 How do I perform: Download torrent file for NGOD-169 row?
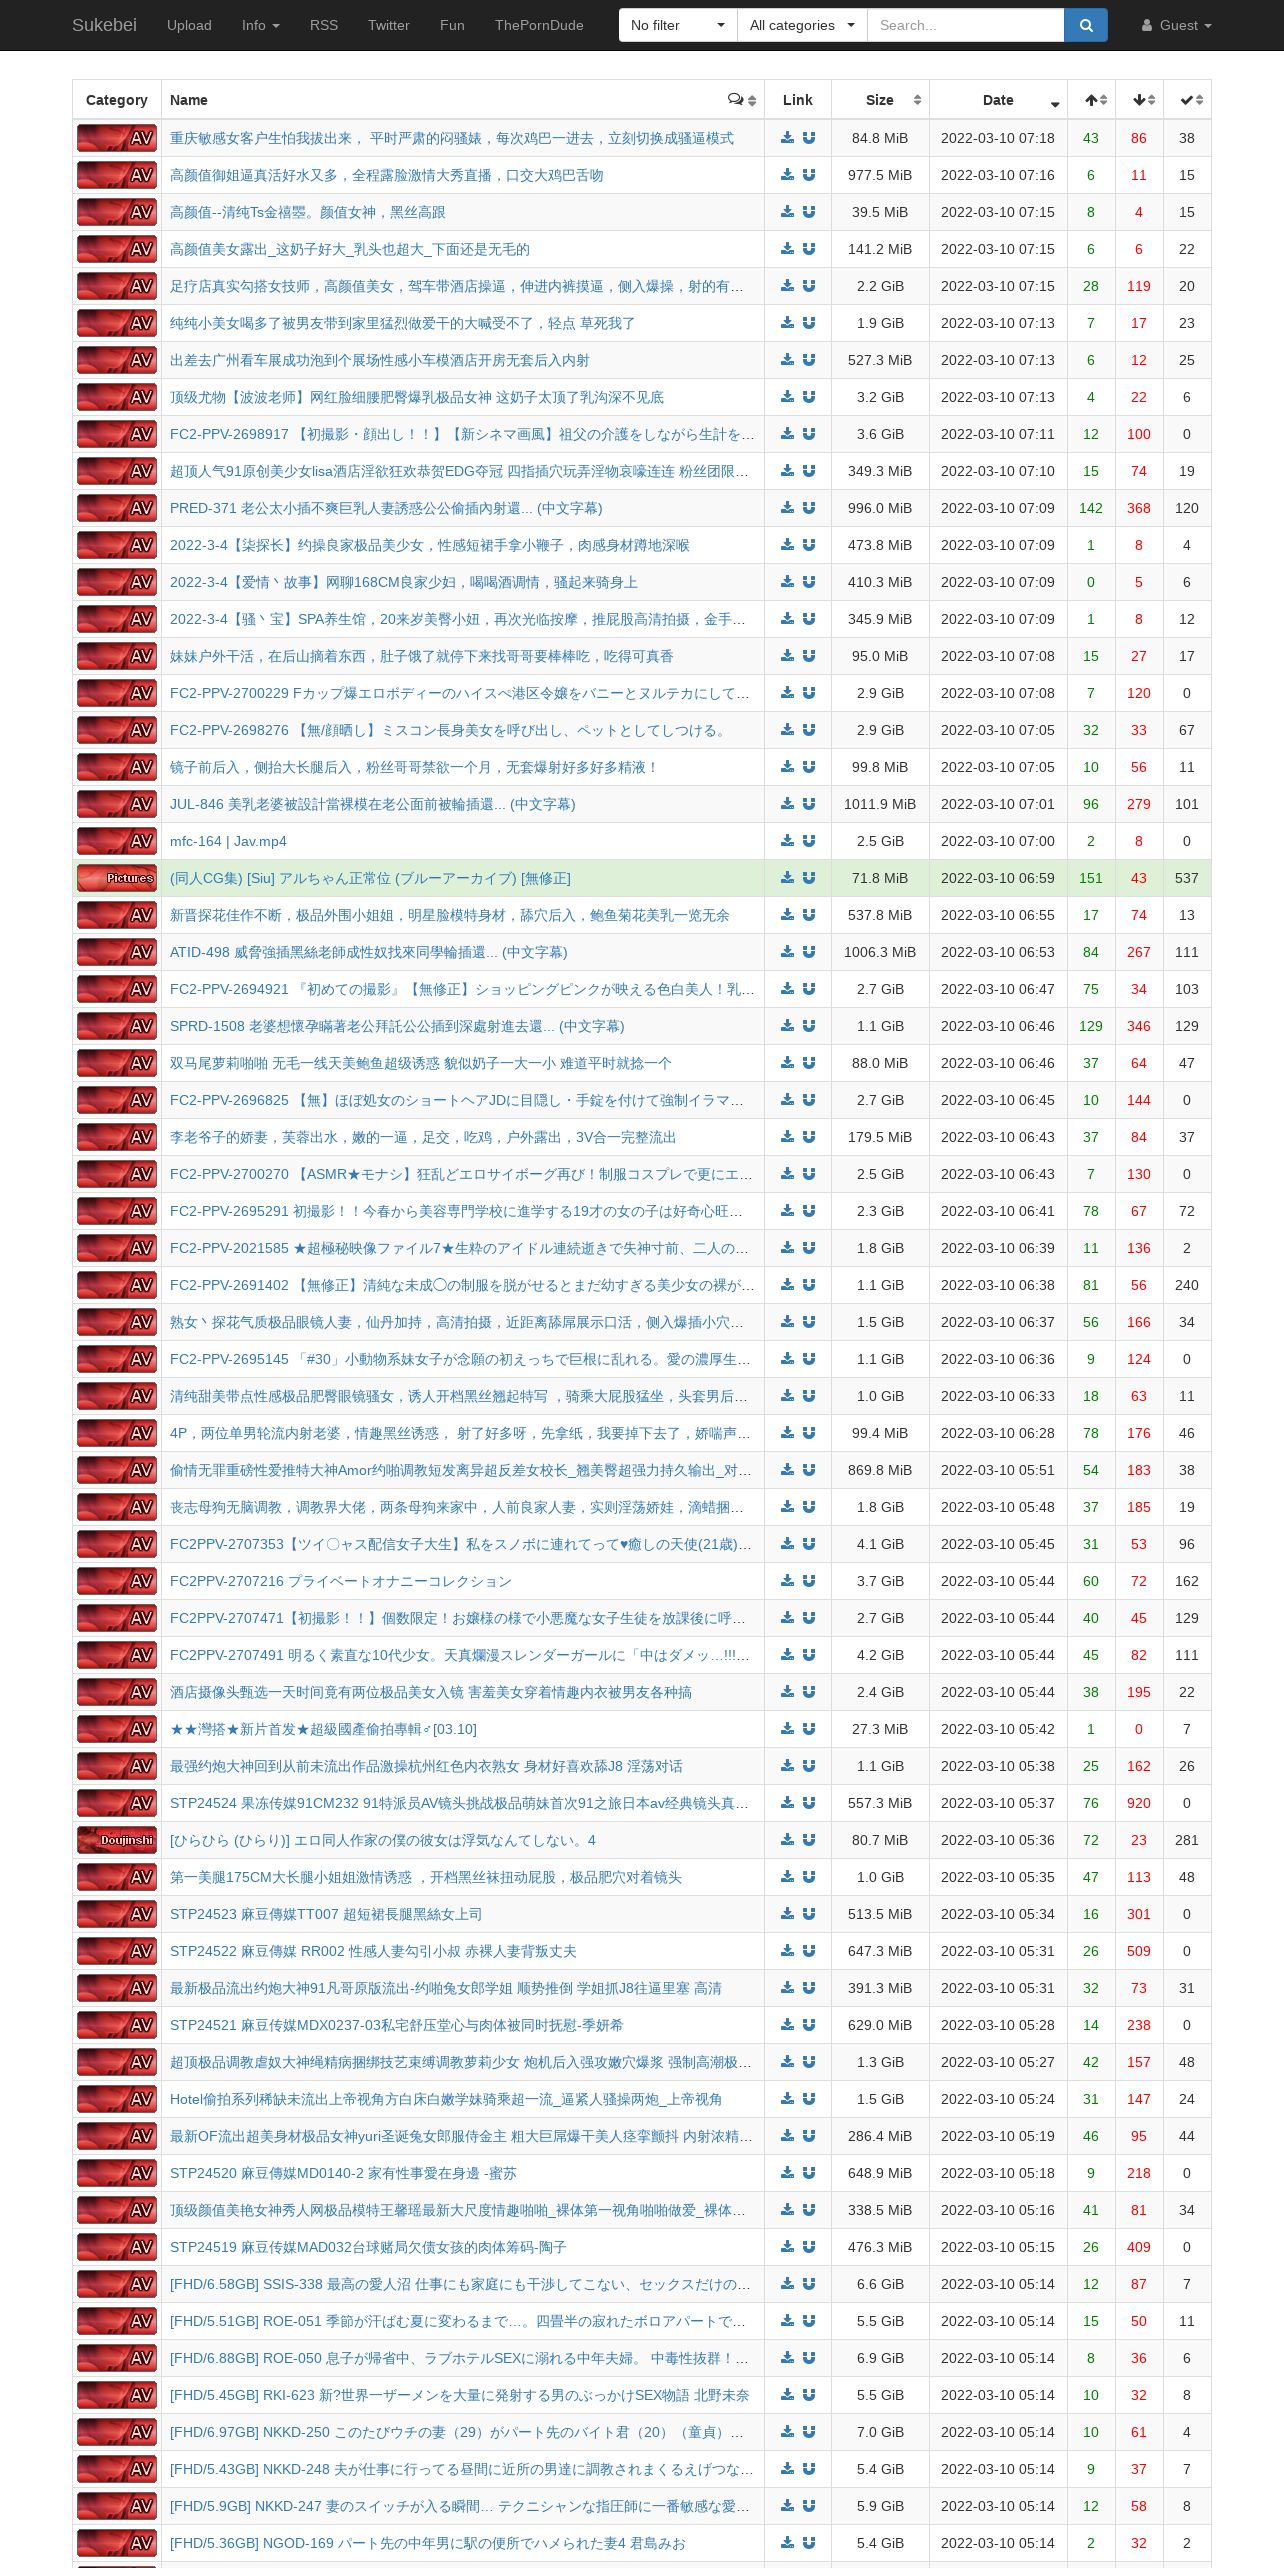point(788,2543)
